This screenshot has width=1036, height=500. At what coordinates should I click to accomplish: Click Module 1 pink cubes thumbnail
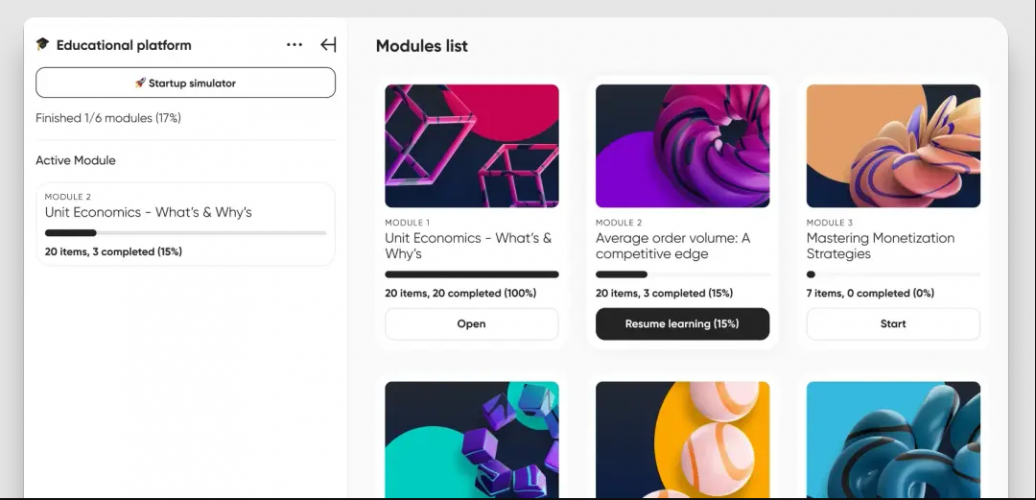coord(471,146)
